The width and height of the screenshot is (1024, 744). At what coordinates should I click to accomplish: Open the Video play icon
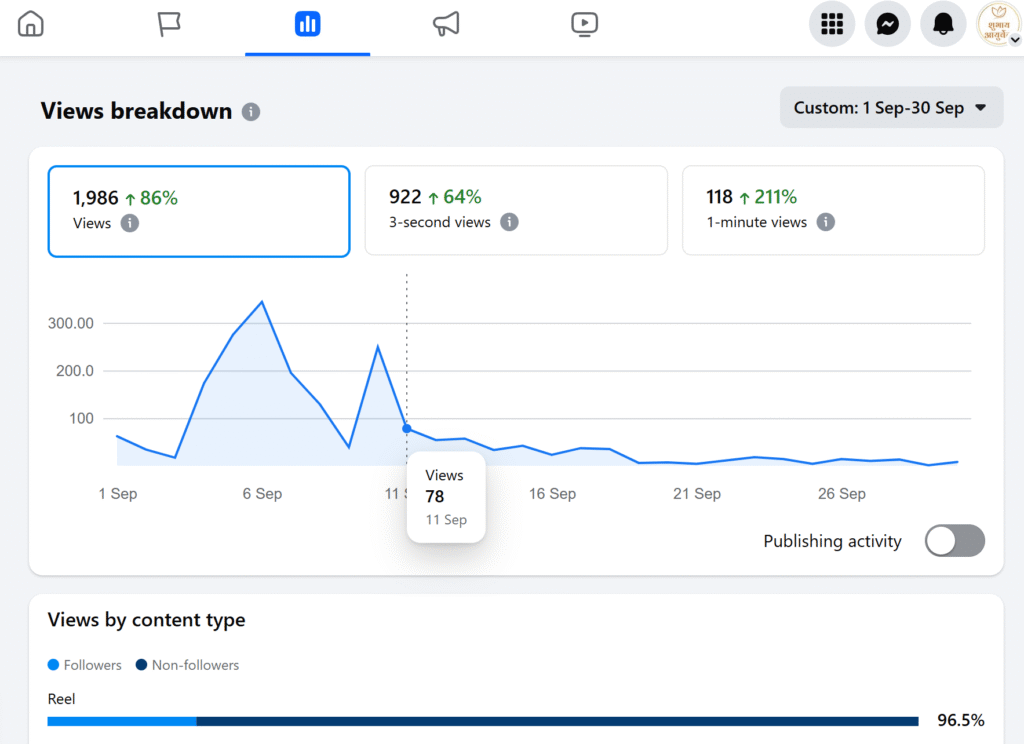pos(584,24)
